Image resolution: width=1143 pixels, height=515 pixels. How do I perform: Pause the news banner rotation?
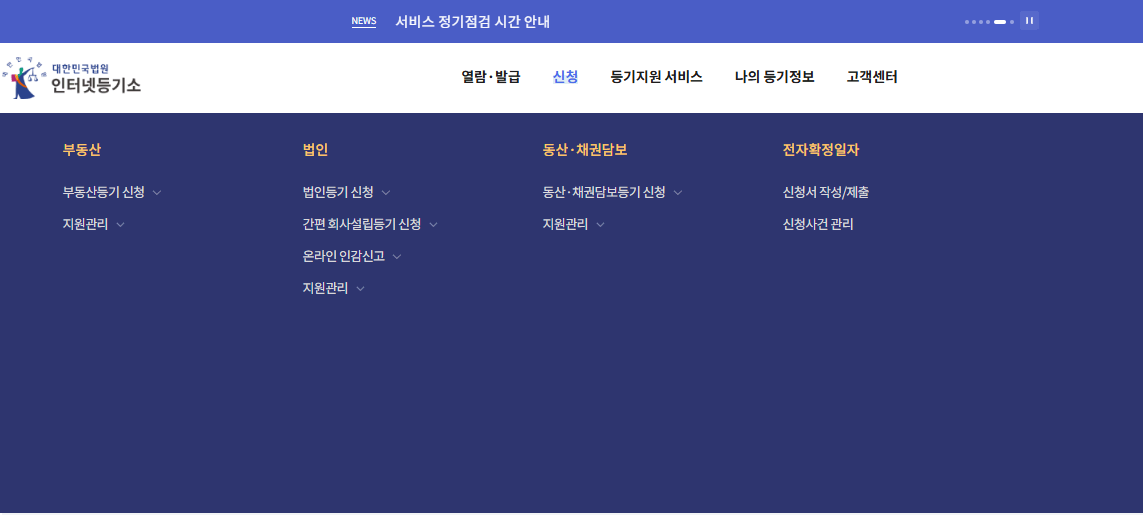click(x=1029, y=20)
